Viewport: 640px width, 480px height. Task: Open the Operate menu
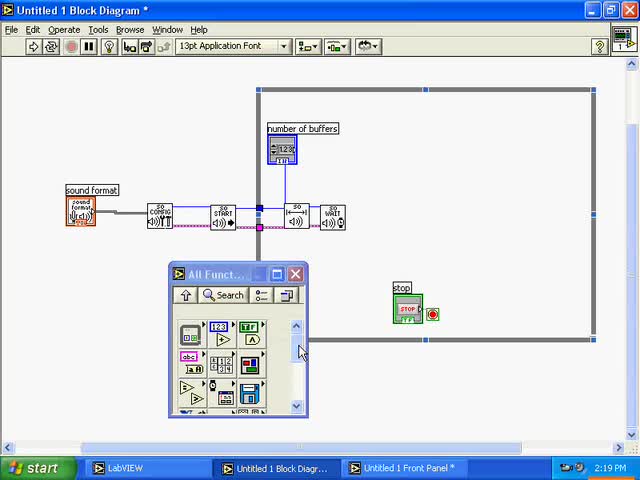[64, 30]
